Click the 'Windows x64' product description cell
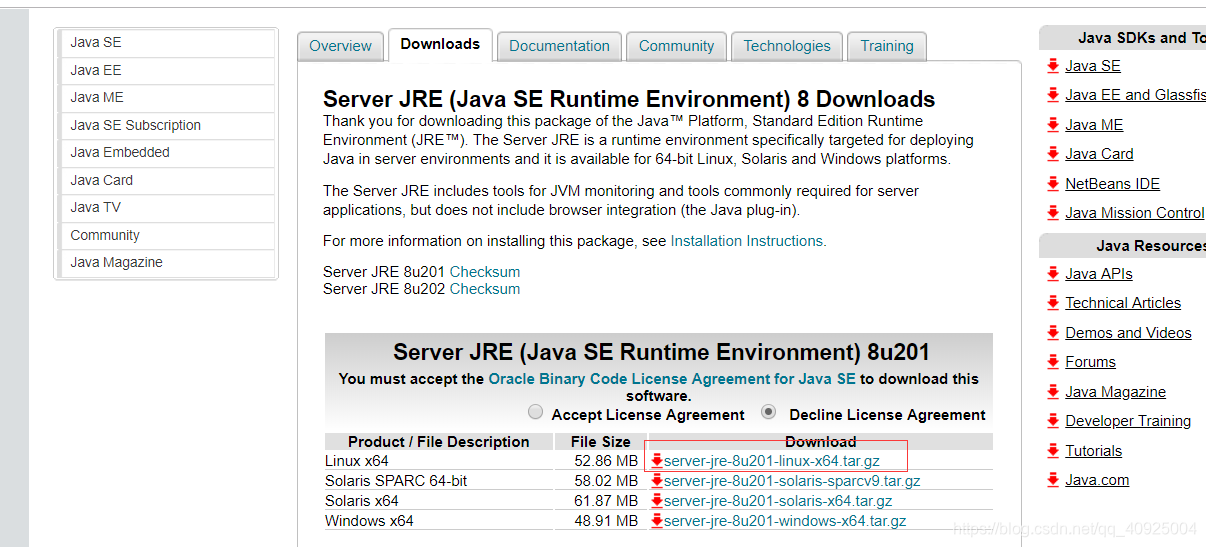The image size is (1206, 547). click(439, 521)
